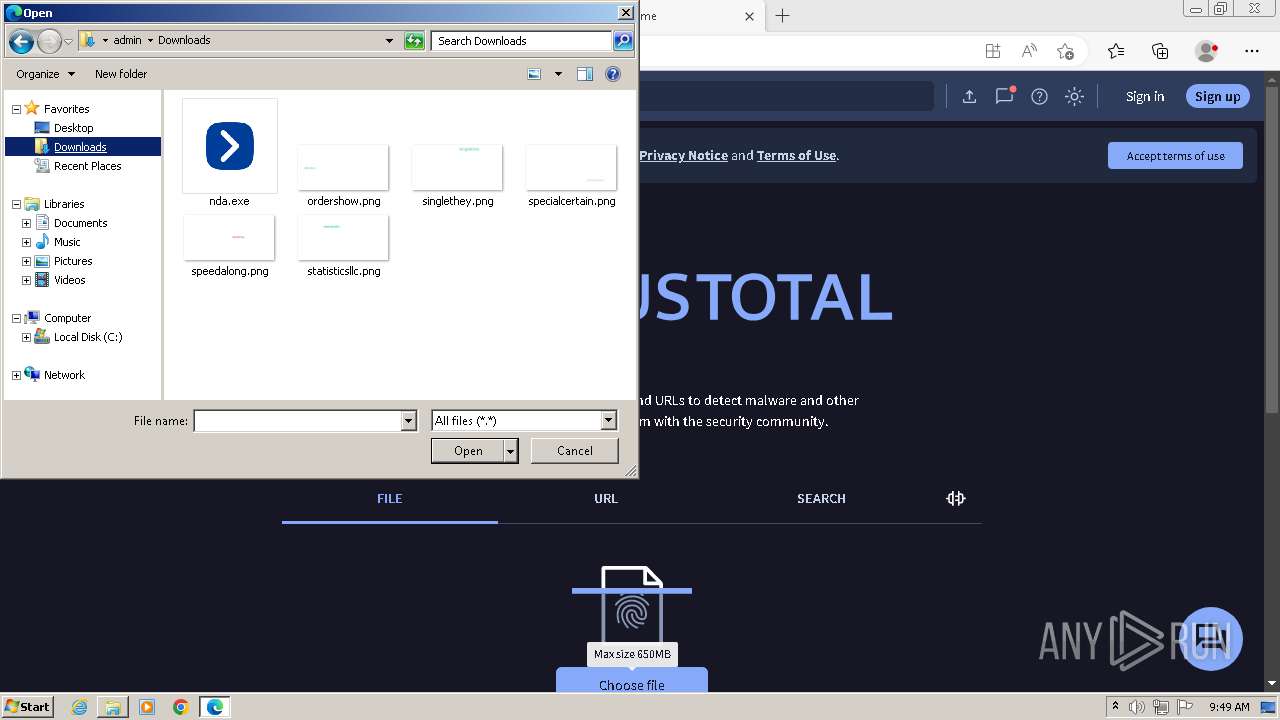Open Edge extensions icon
The width and height of the screenshot is (1280, 720).
coord(992,51)
